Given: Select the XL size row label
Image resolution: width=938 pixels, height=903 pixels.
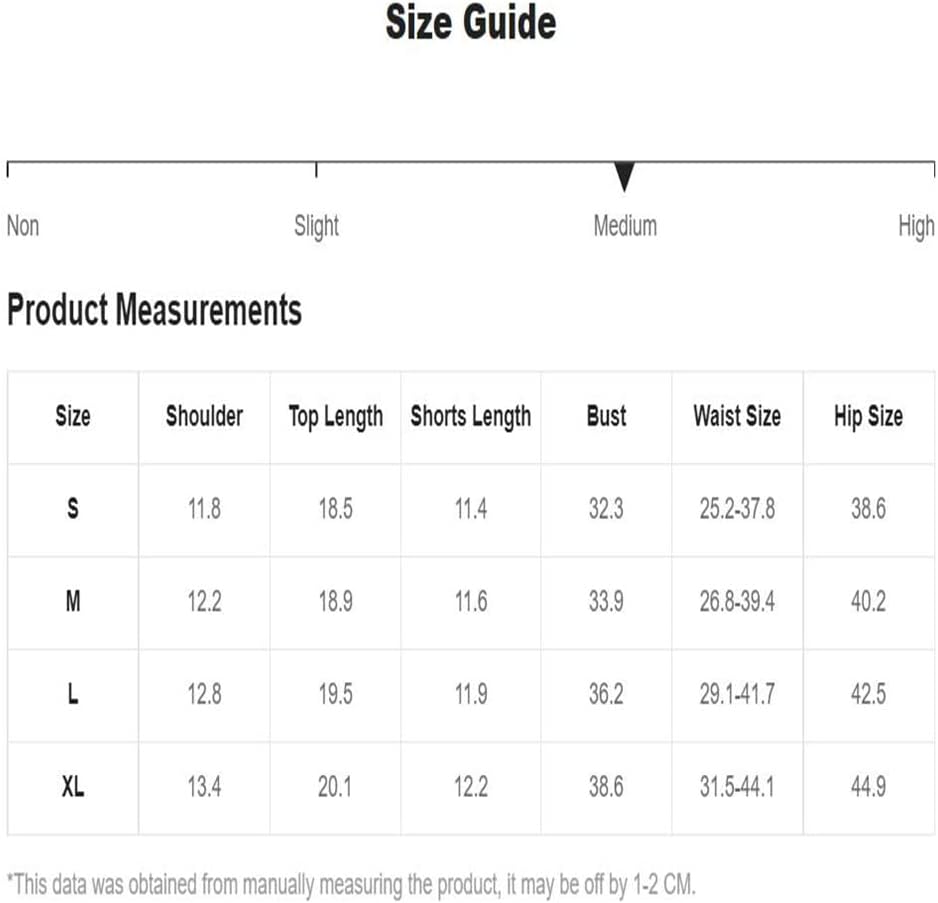Looking at the screenshot, I should click(x=73, y=787).
